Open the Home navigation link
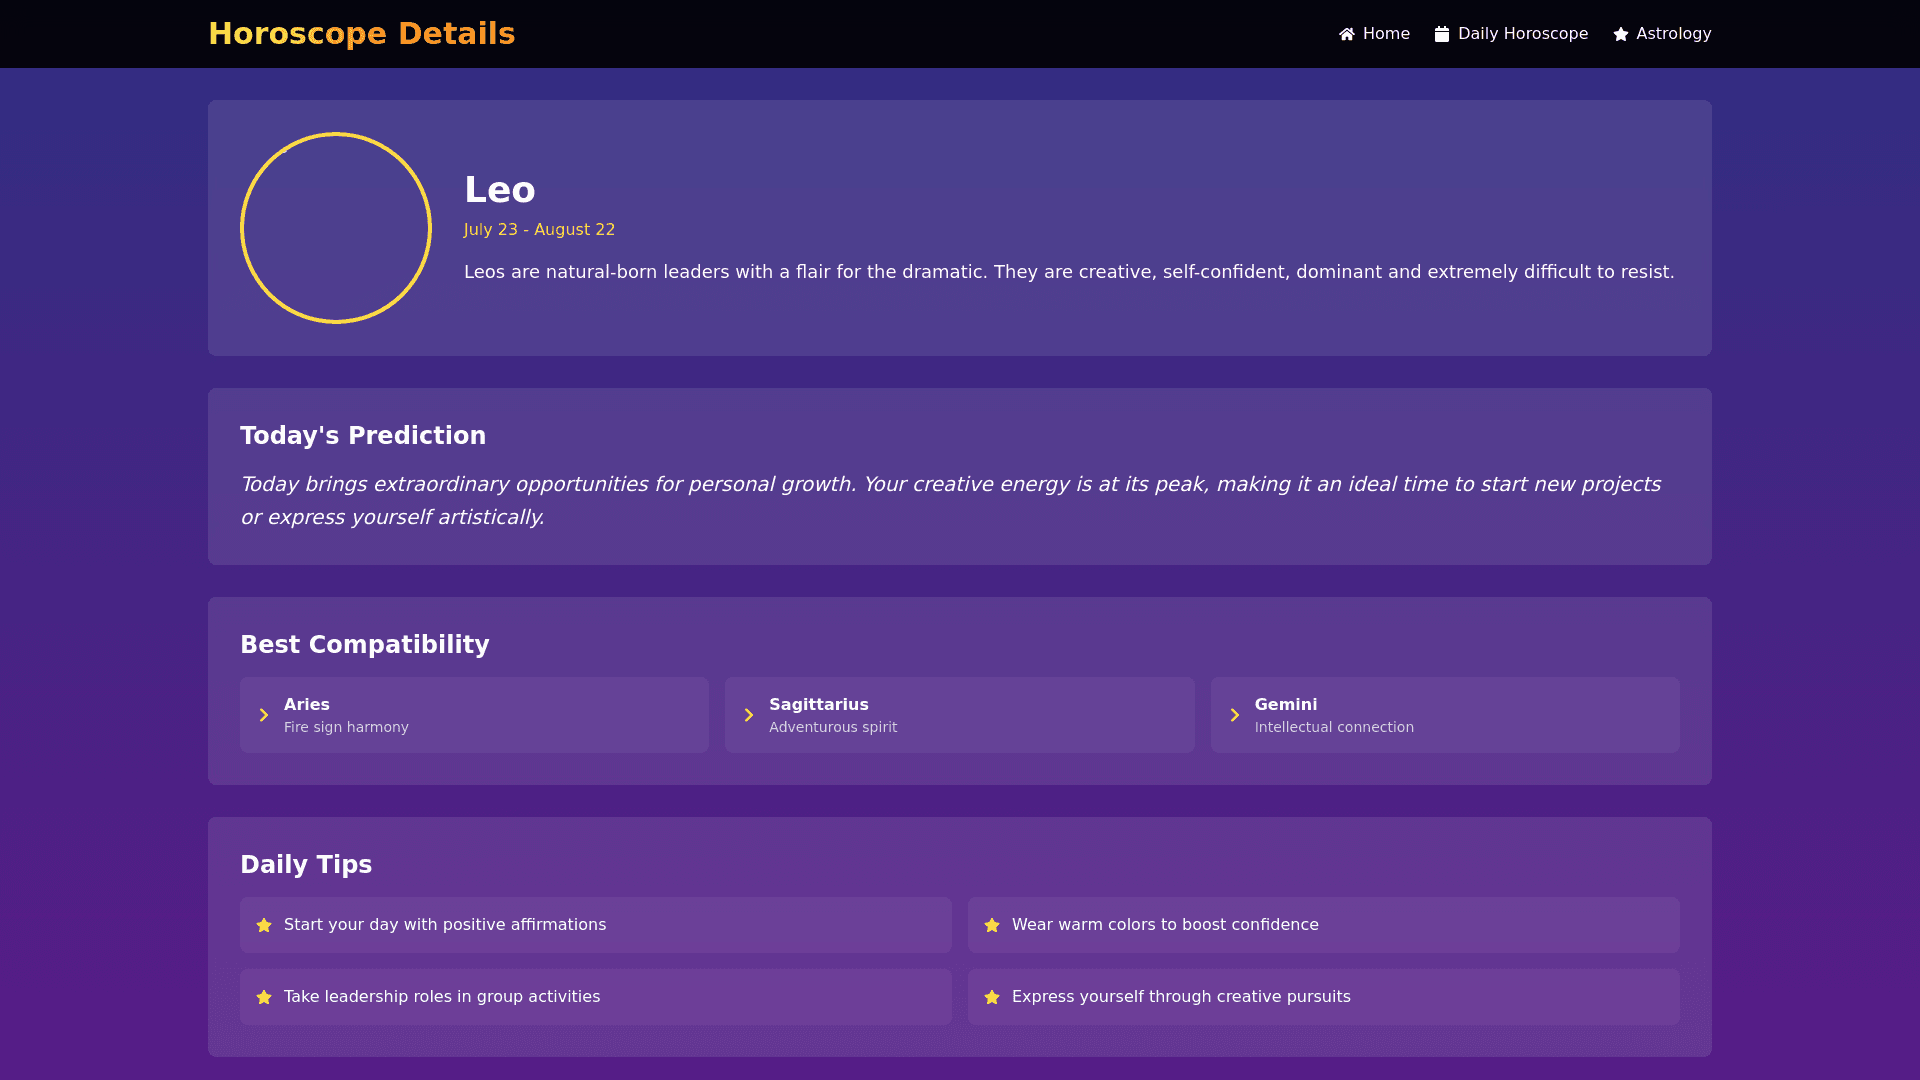The image size is (1920, 1080). [x=1386, y=34]
